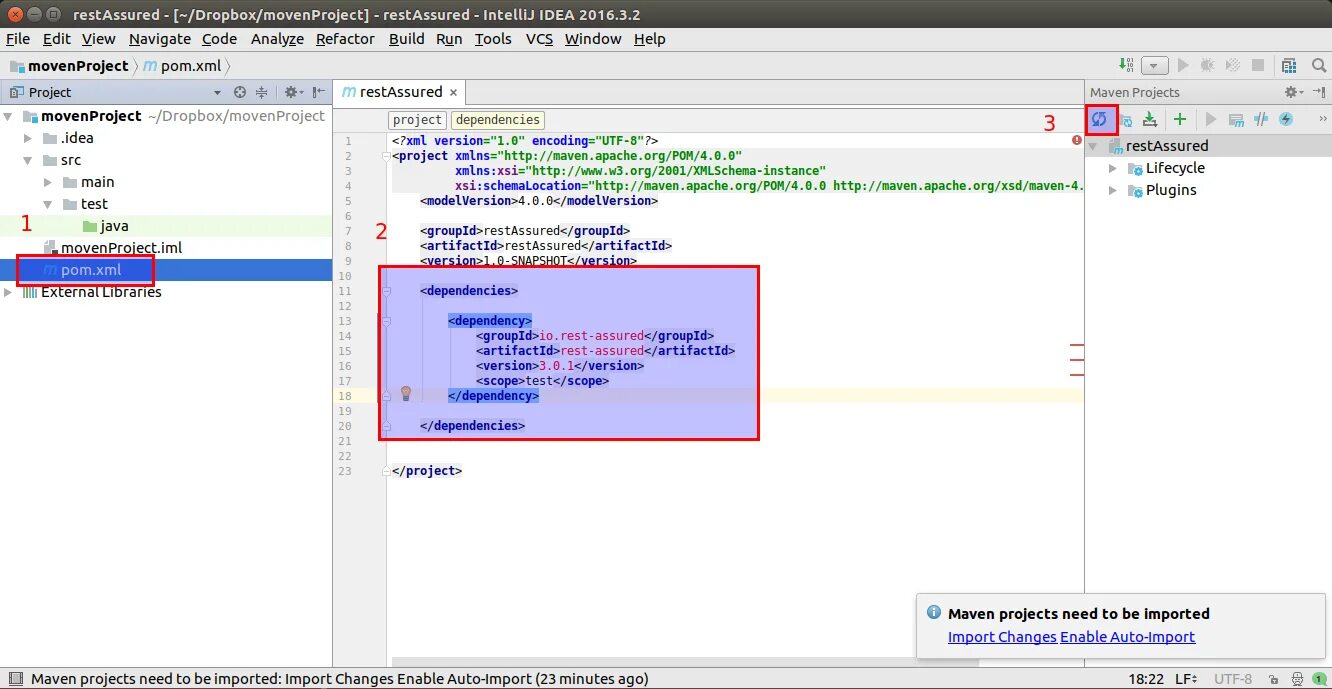The image size is (1332, 689).
Task: Select movenProject.iml file
Action: [x=112, y=248]
